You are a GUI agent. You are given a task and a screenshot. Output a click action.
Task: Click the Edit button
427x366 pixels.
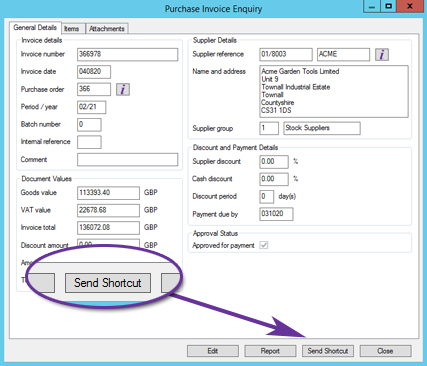(213, 351)
